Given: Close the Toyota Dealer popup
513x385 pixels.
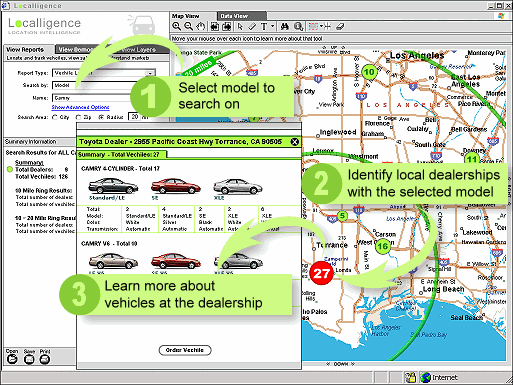Looking at the screenshot, I should tap(295, 142).
